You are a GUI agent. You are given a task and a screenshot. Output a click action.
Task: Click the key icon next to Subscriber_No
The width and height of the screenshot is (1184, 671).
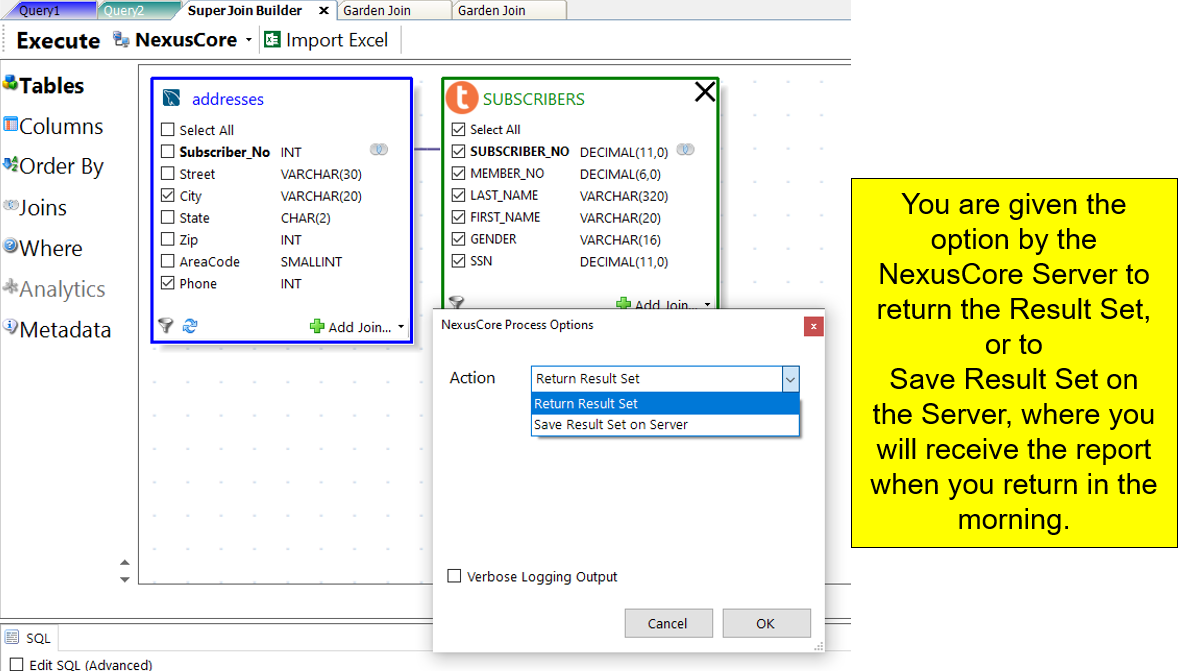coord(378,150)
